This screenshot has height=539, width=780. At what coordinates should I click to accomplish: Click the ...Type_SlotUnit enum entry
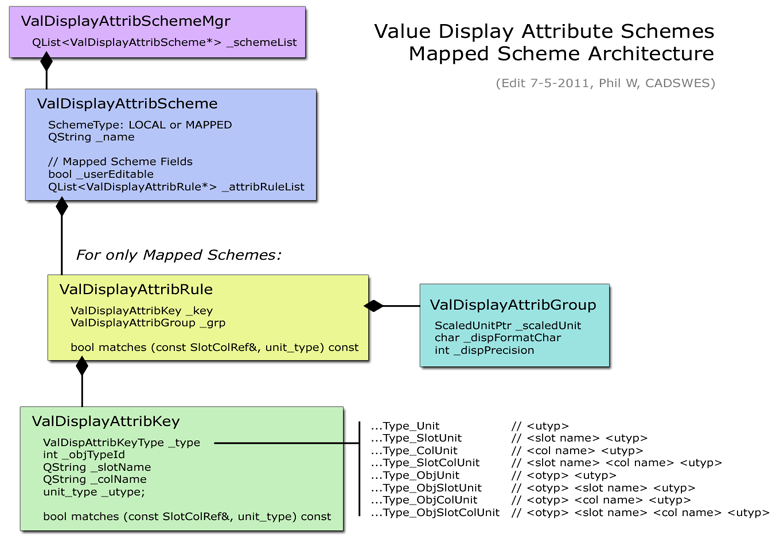[x=416, y=438]
